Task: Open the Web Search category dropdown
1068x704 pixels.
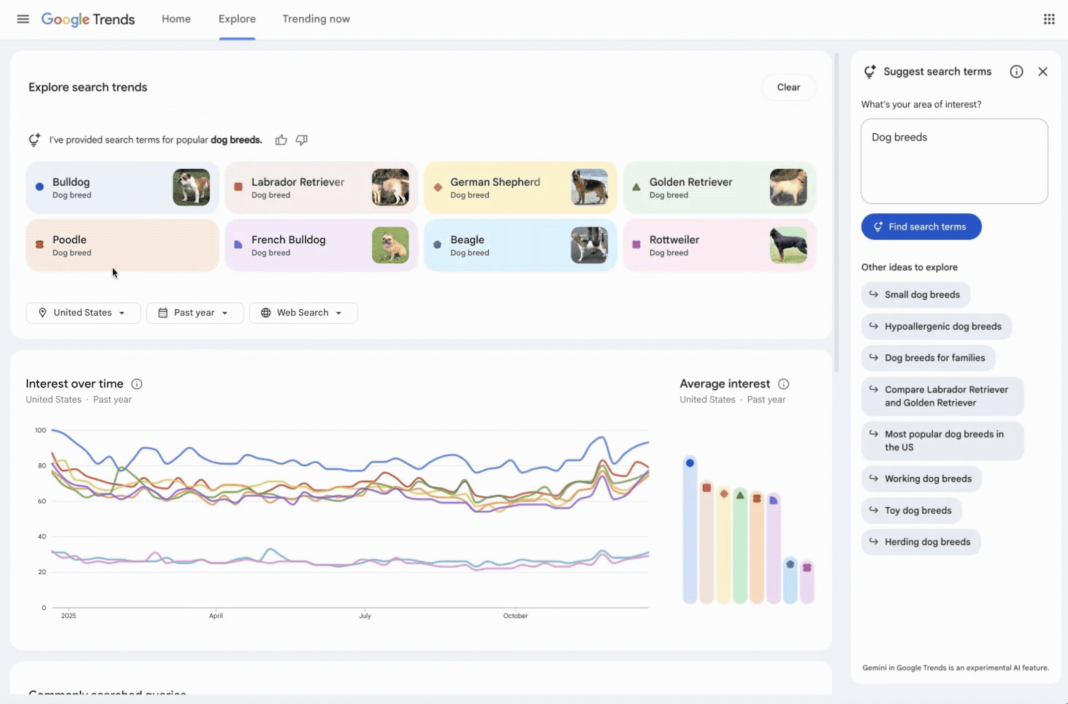Action: pyautogui.click(x=303, y=312)
